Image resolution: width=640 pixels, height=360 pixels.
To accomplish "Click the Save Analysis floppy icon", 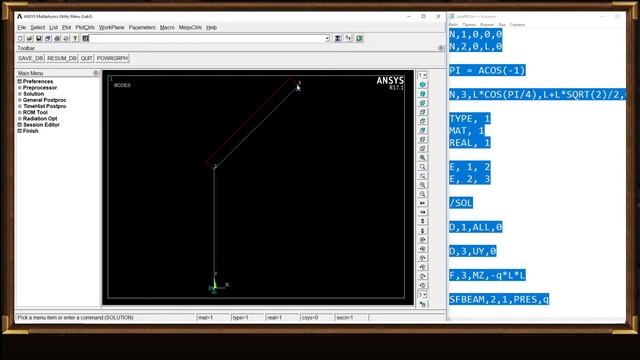I will (x=39, y=38).
